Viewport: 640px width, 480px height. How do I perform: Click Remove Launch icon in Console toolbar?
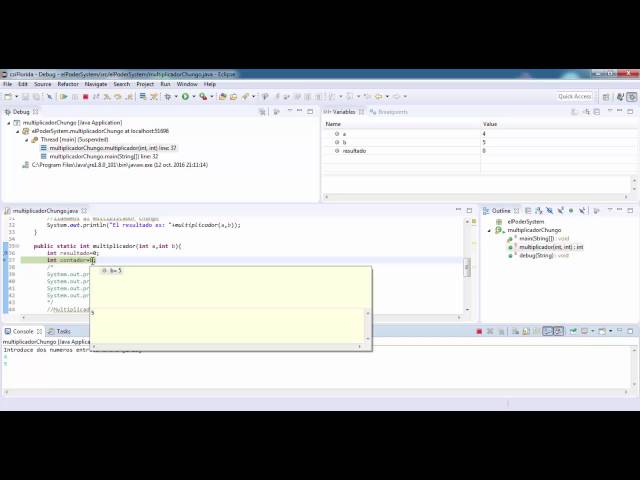(x=490, y=331)
